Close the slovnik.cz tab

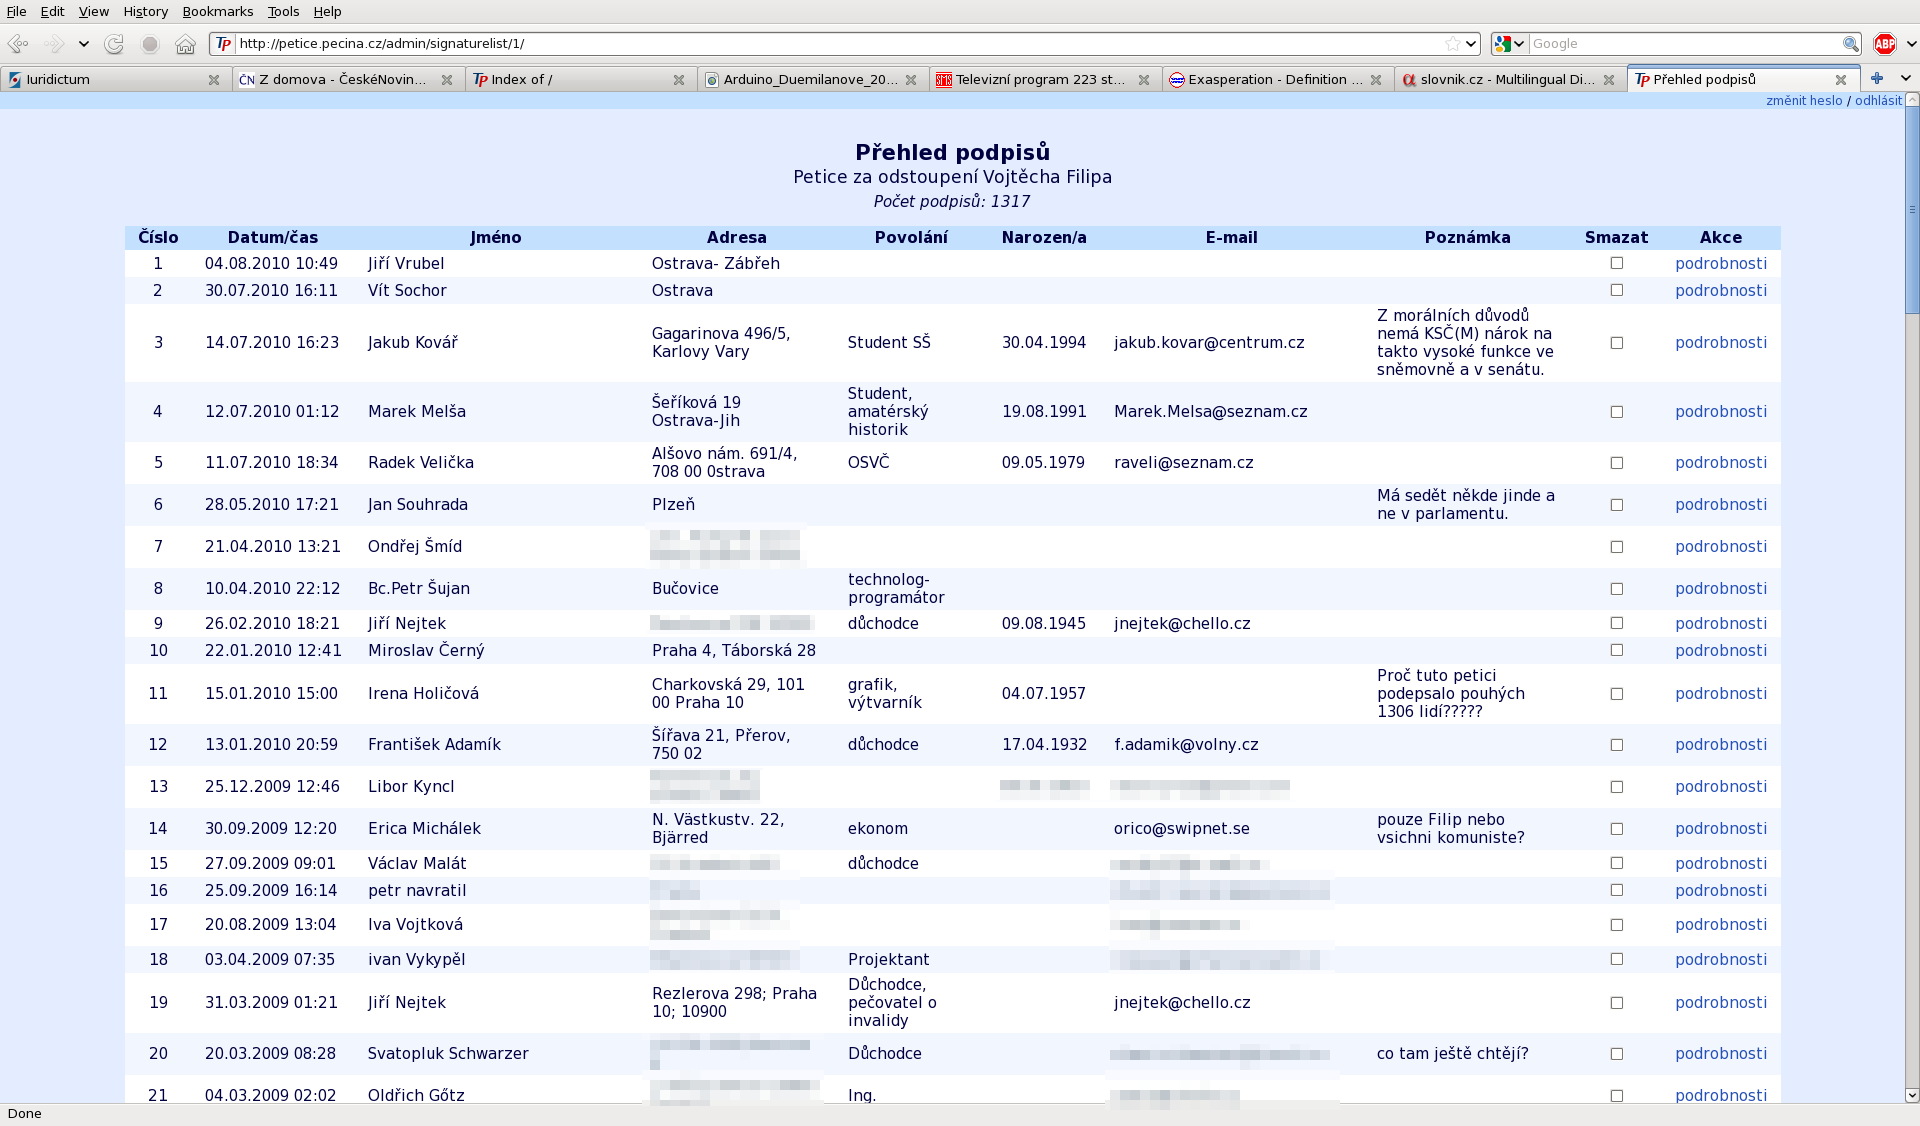(1609, 80)
